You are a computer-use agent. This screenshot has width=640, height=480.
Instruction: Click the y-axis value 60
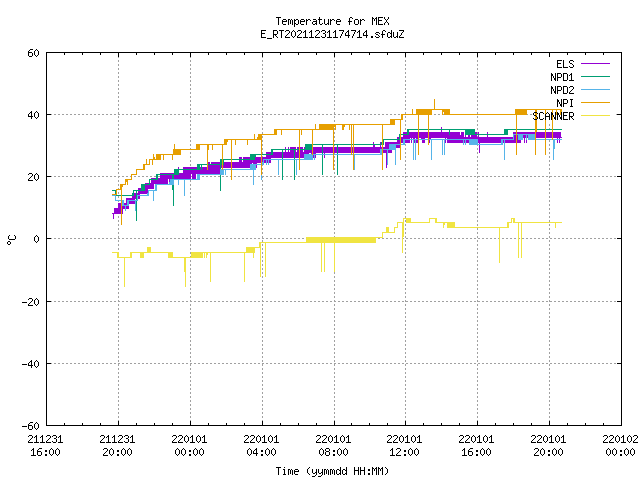(33, 53)
